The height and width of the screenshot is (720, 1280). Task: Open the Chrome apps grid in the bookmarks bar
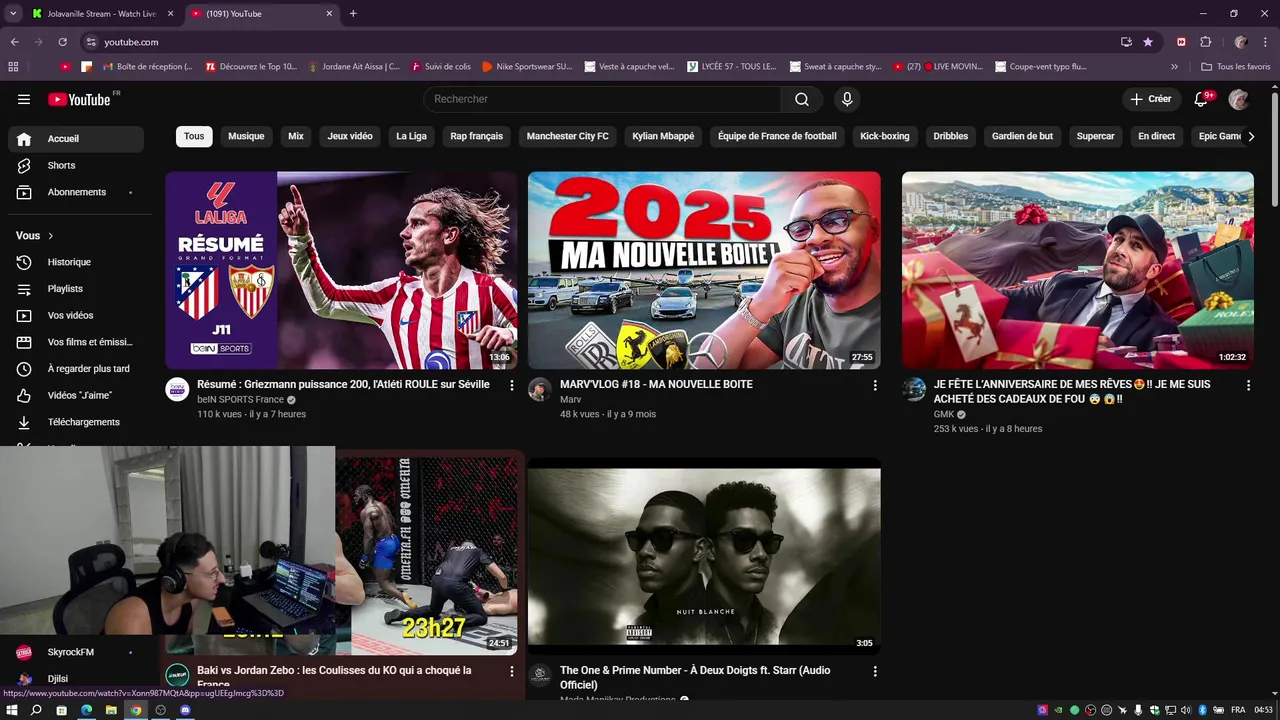coord(13,67)
